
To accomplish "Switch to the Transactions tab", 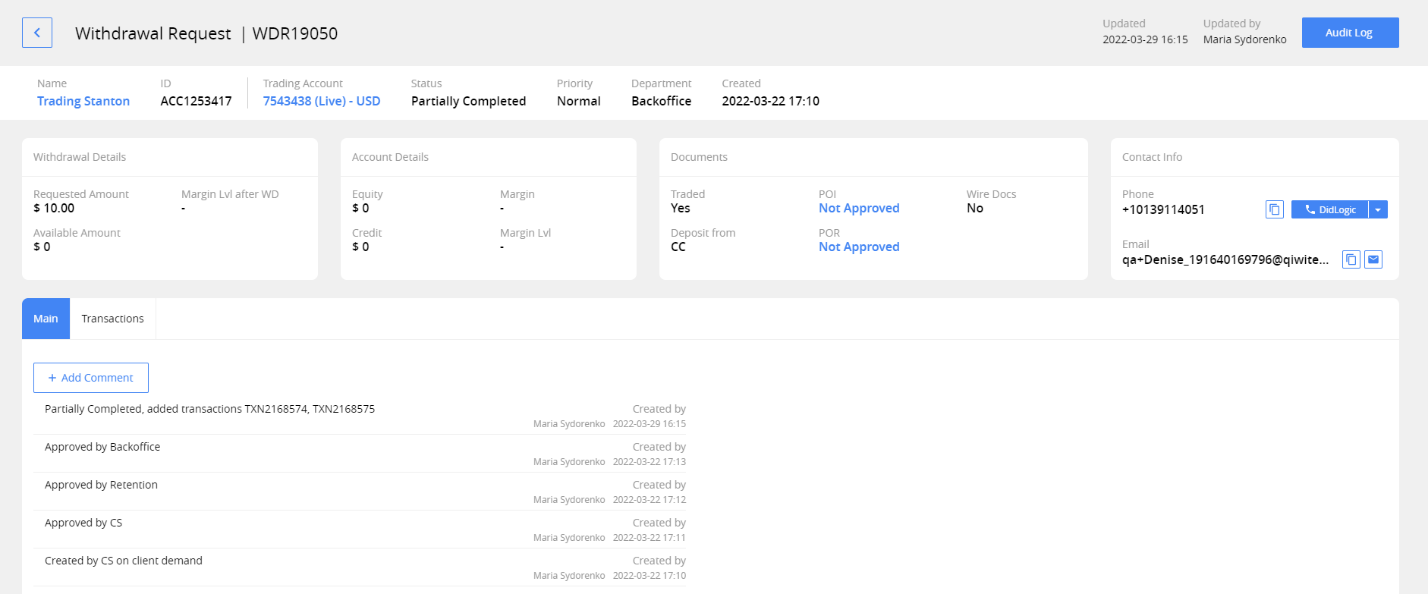I will [x=112, y=318].
